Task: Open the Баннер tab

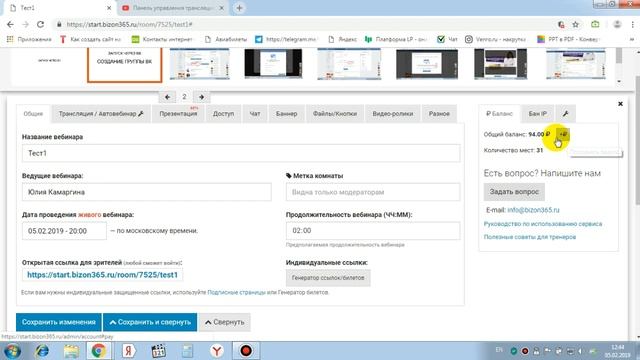Action: [287, 114]
